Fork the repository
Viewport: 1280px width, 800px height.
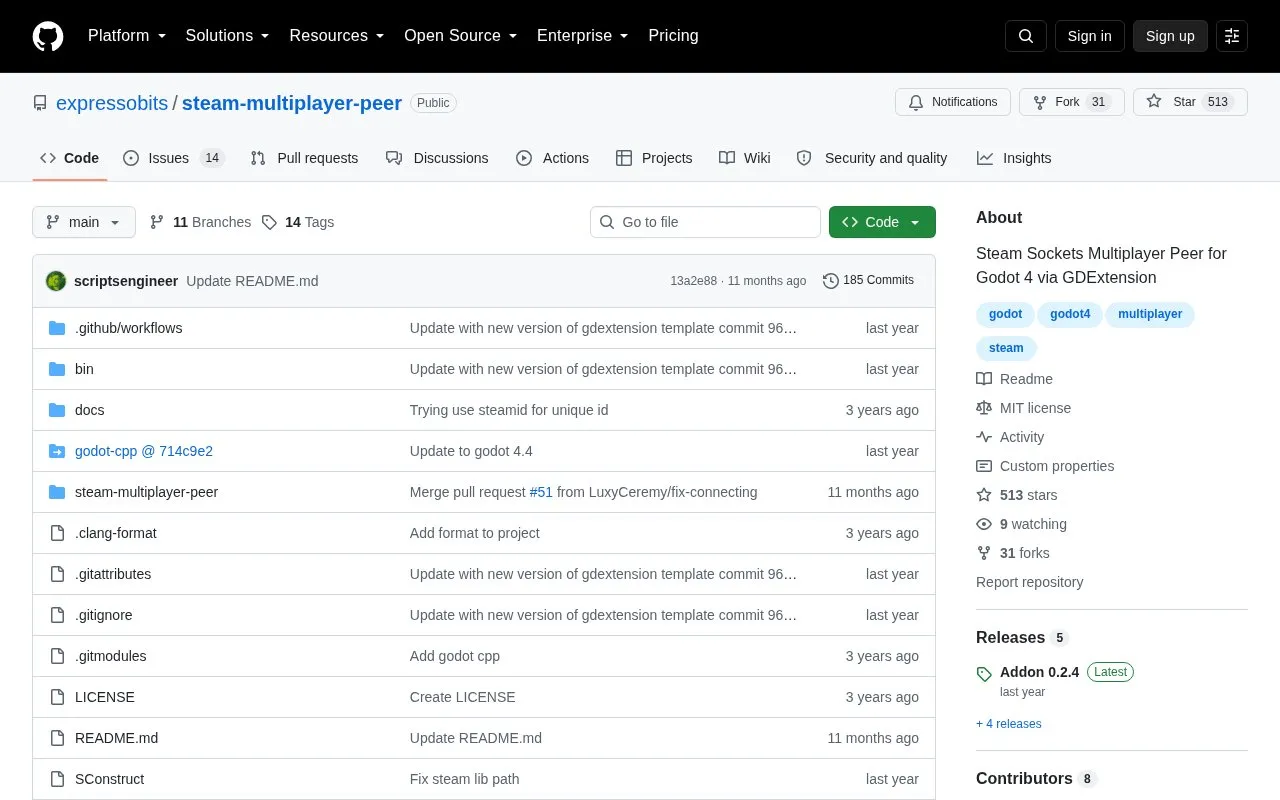[x=1072, y=102]
